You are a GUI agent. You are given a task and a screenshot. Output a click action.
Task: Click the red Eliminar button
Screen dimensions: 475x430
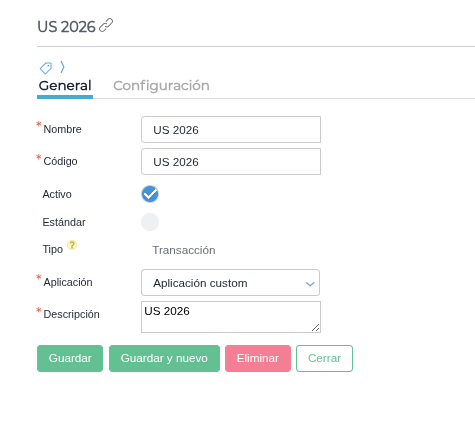tap(258, 358)
